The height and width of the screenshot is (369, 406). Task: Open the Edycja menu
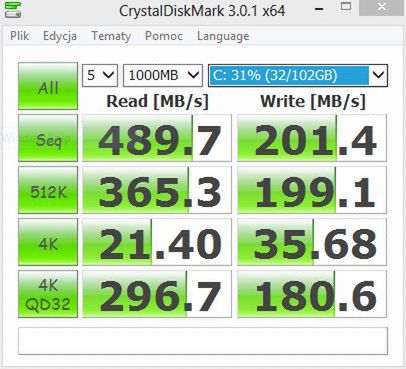click(60, 36)
